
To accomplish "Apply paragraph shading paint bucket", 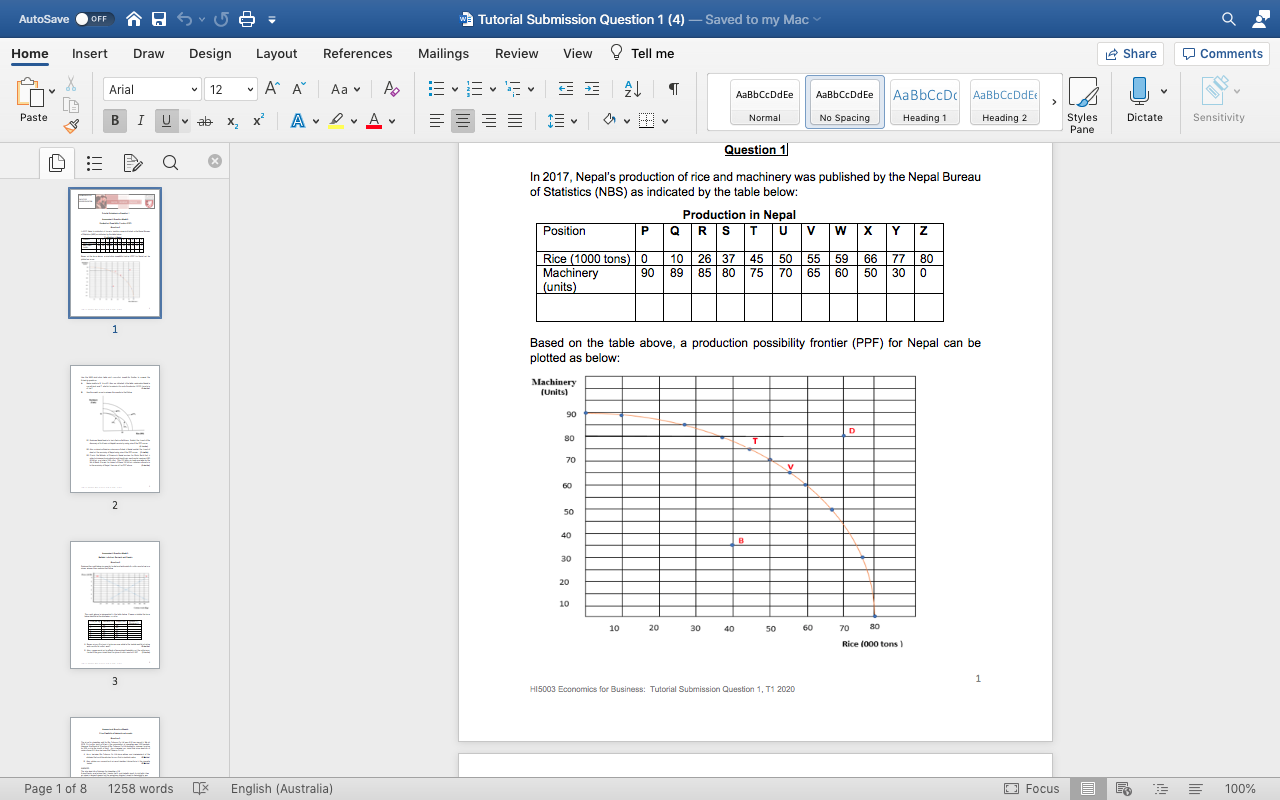I will click(x=609, y=121).
